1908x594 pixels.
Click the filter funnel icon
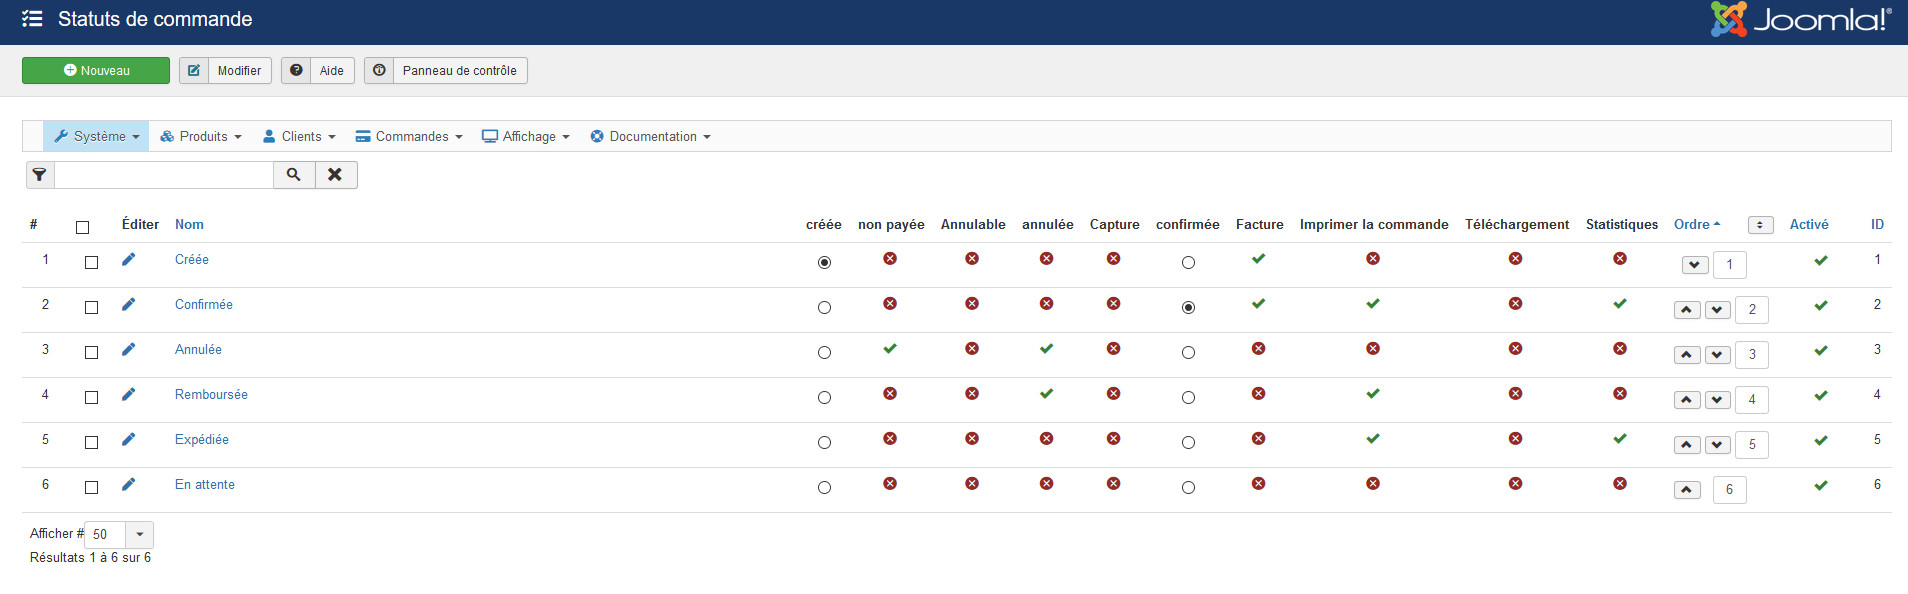coord(40,175)
